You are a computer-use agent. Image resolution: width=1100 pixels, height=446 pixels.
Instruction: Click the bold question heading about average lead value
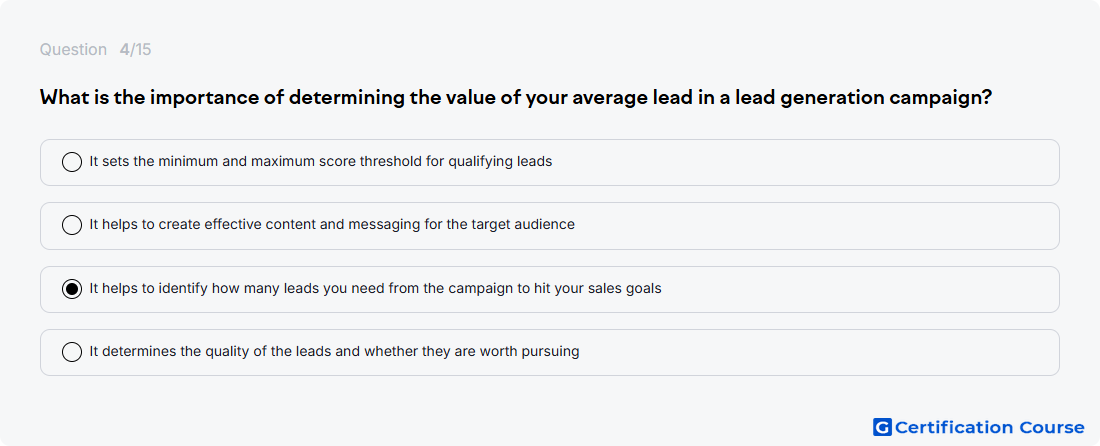(516, 97)
